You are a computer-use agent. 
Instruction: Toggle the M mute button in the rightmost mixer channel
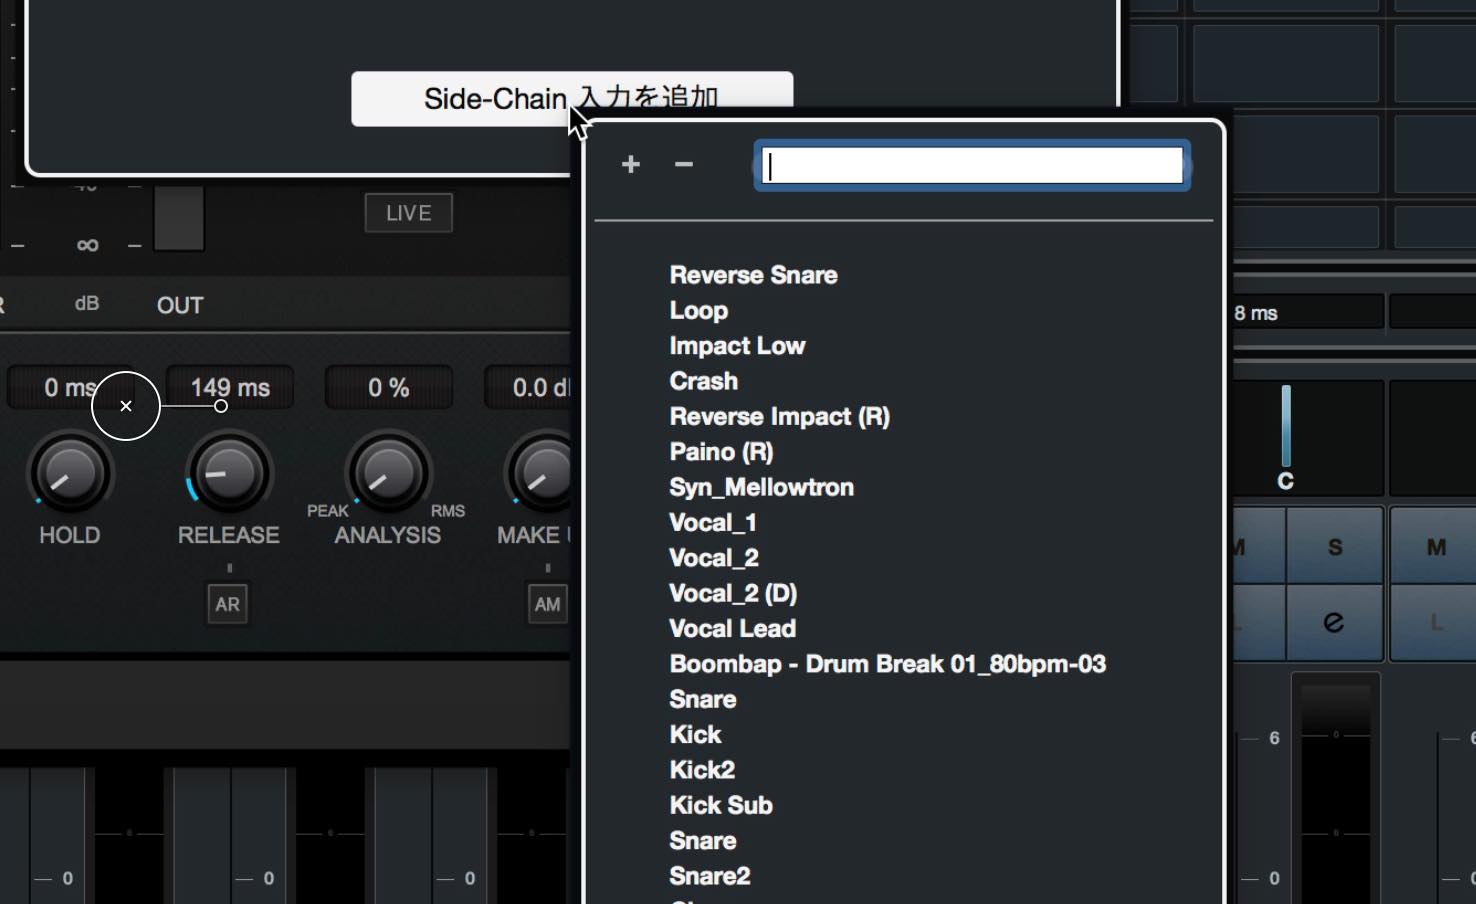click(1435, 547)
